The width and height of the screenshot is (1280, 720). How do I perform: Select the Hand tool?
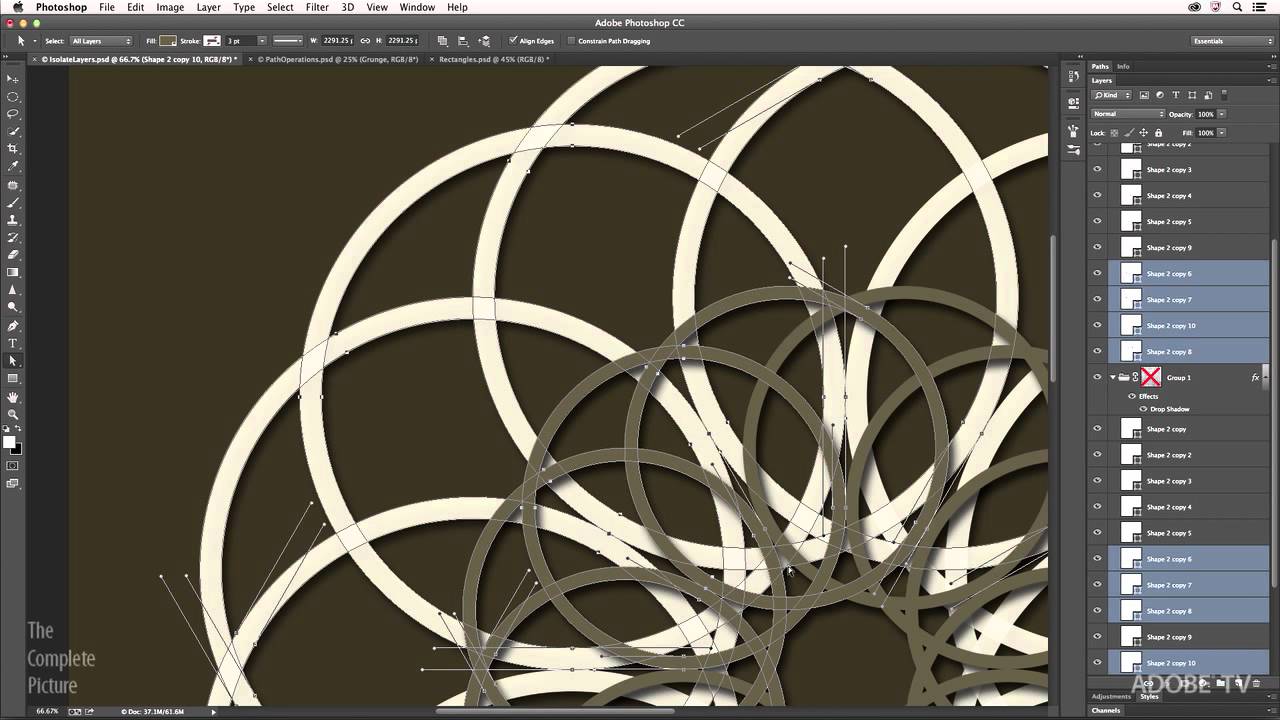(x=13, y=397)
